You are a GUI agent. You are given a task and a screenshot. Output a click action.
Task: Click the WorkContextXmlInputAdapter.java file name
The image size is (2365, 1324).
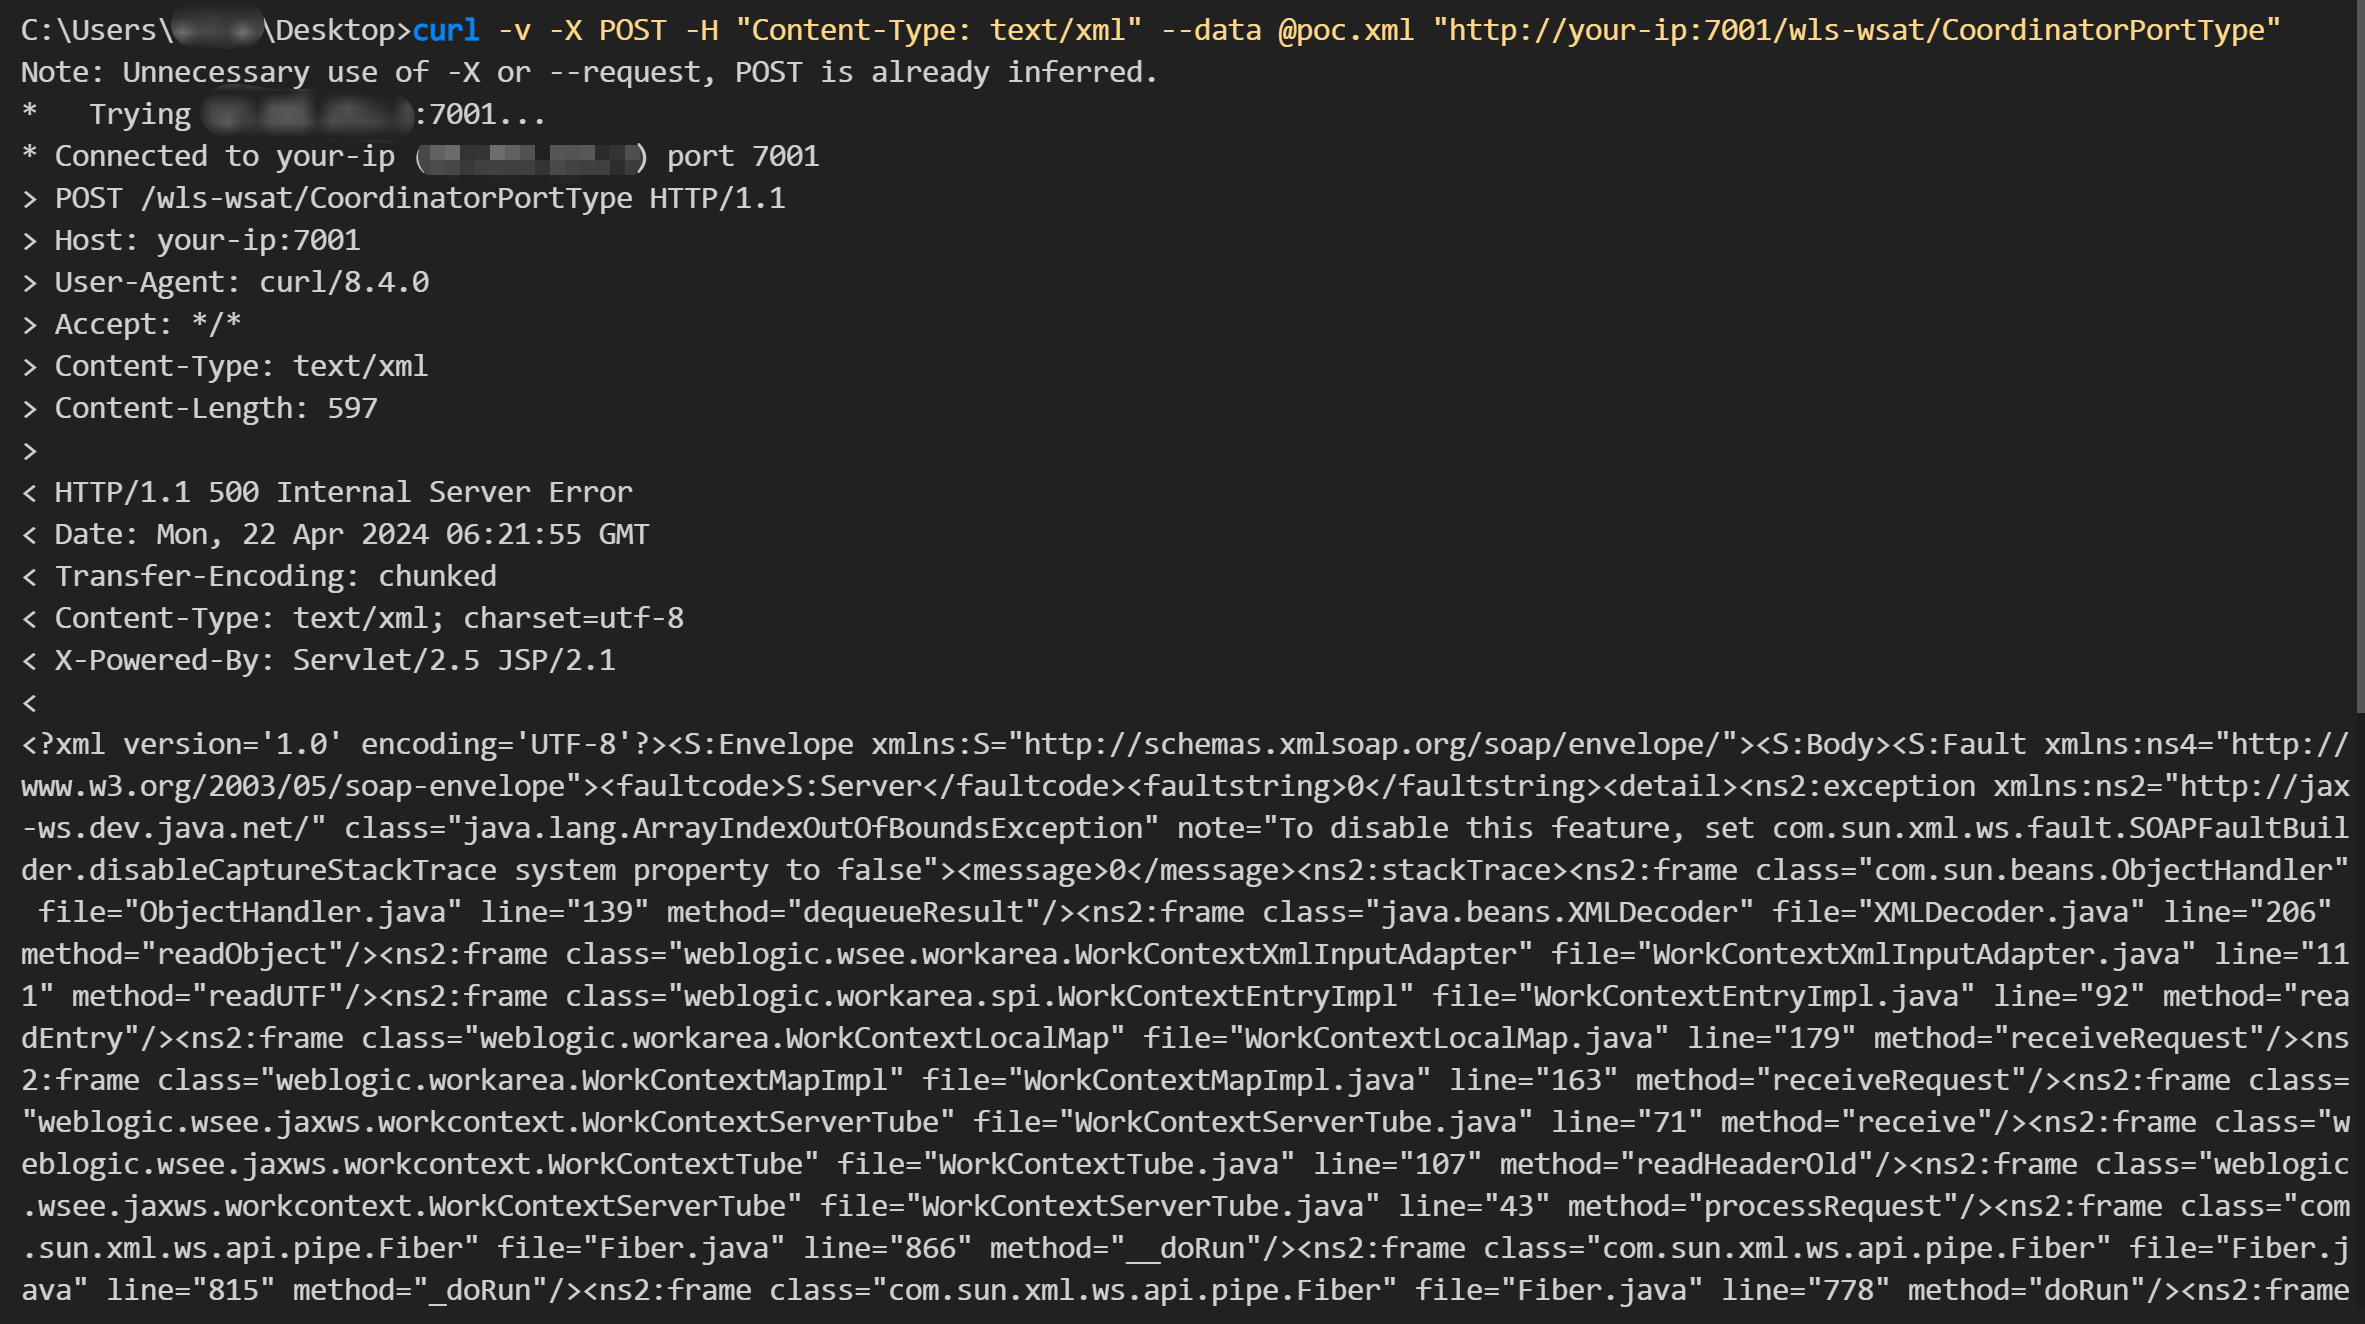click(x=1915, y=954)
